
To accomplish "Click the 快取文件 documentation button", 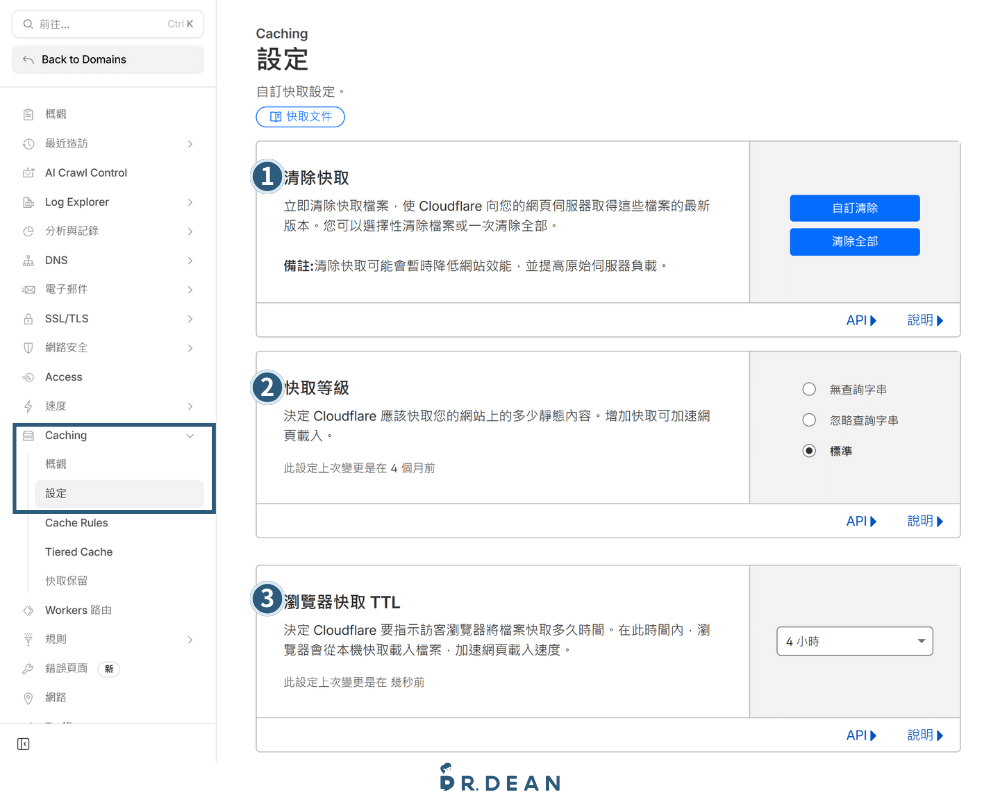I will [300, 117].
